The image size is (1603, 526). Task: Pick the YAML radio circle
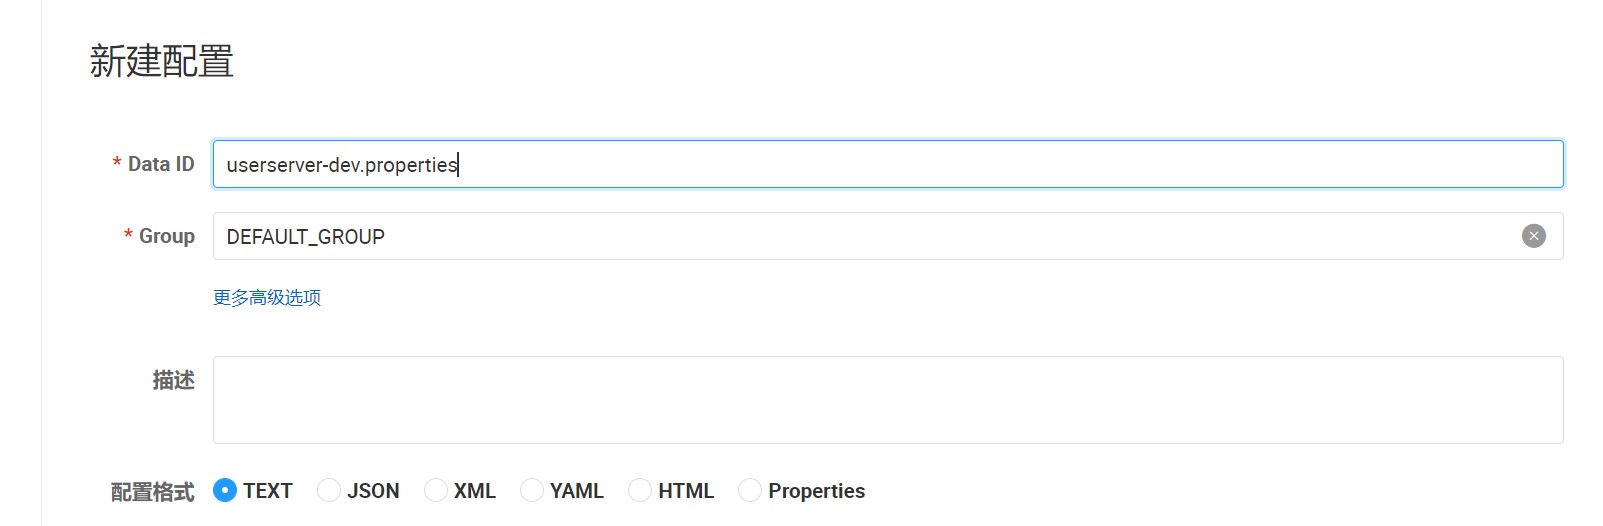[532, 490]
